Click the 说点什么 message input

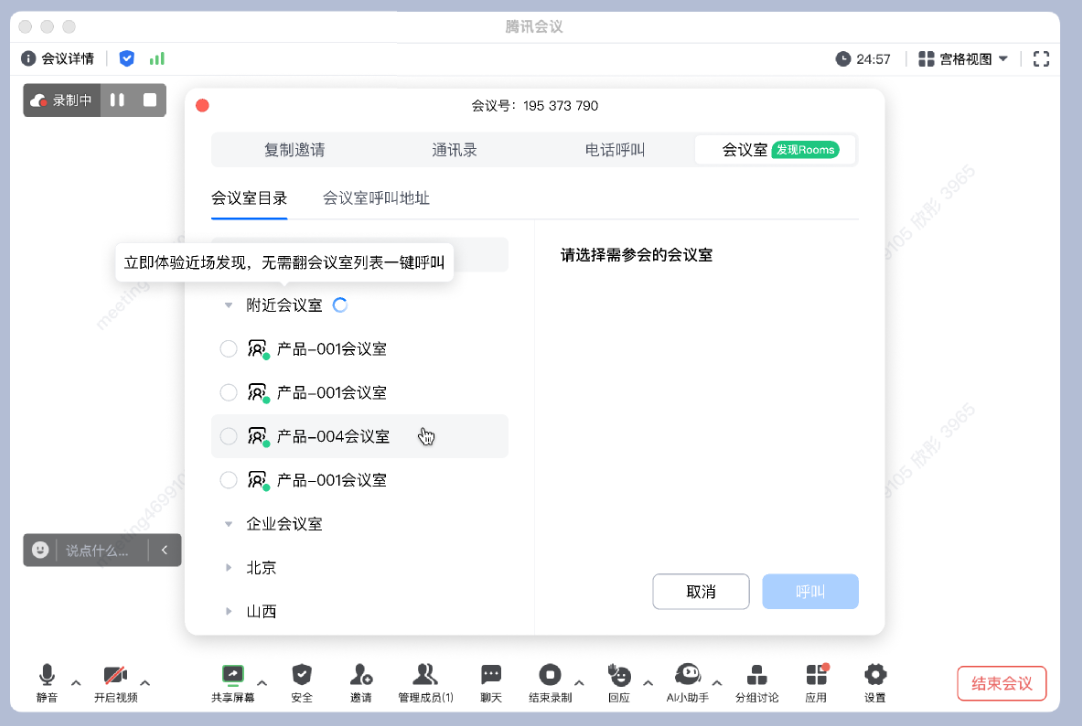coord(97,551)
